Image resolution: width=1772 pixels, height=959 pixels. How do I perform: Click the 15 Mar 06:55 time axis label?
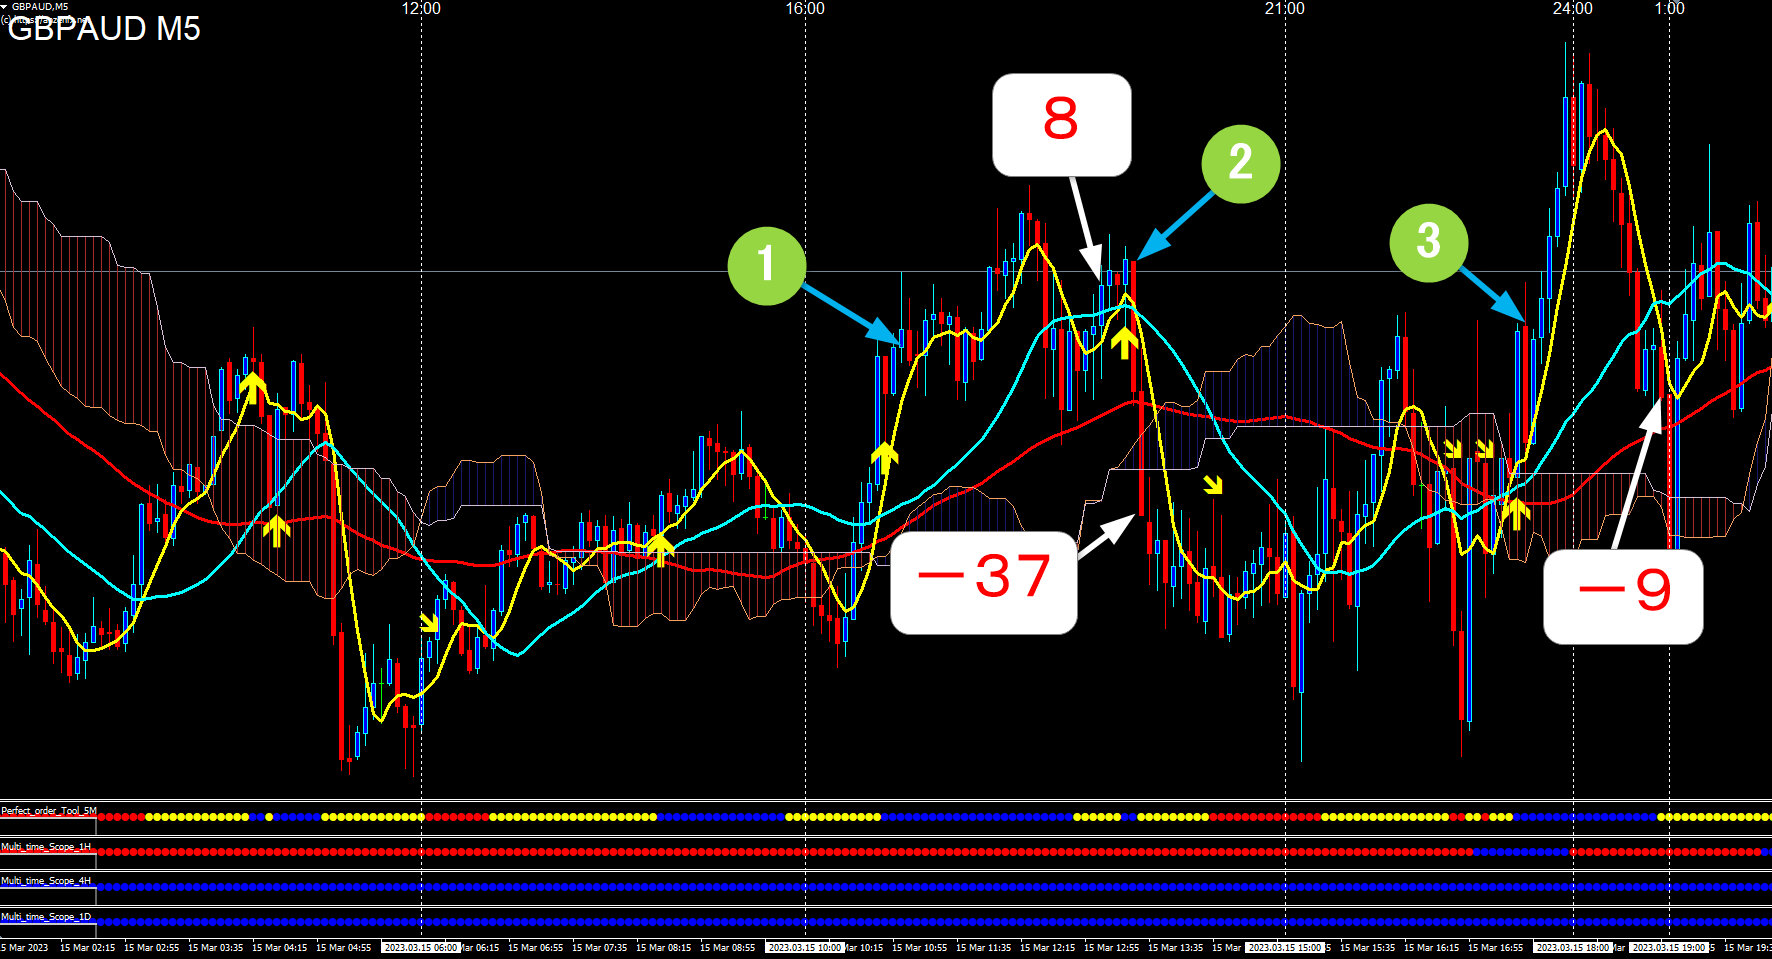click(535, 947)
